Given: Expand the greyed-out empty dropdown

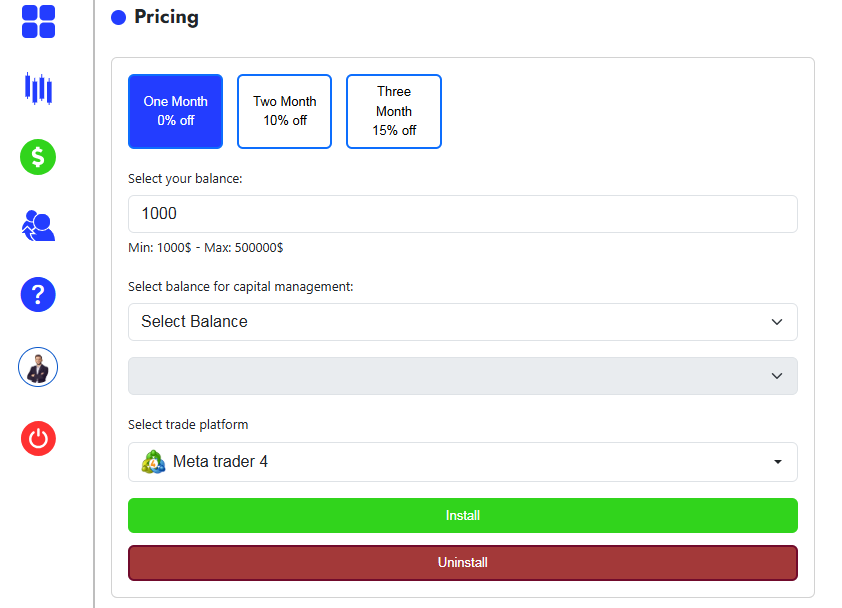Looking at the screenshot, I should coord(462,376).
